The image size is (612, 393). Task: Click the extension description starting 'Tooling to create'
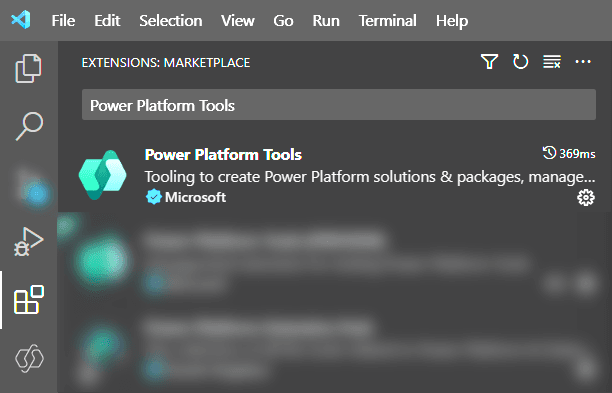[x=370, y=177]
